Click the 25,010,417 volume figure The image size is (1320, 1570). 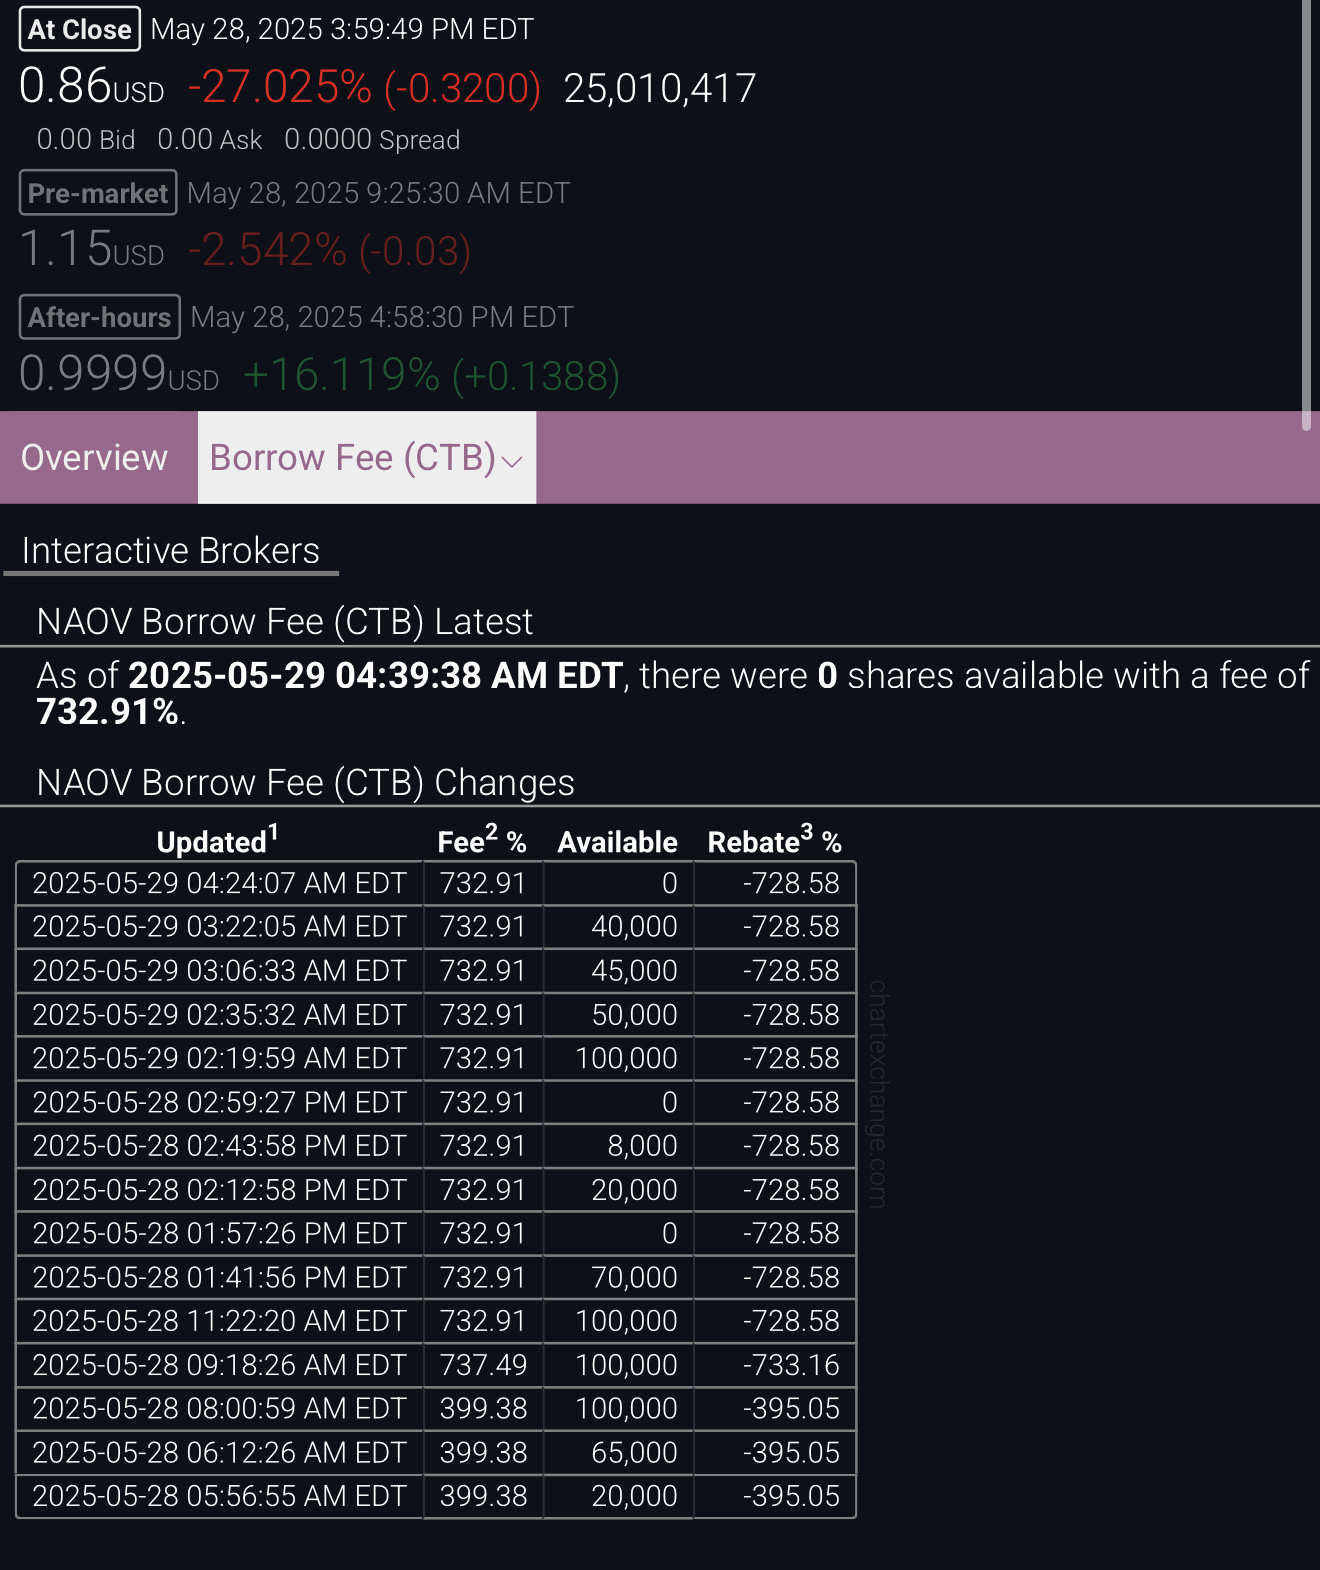(660, 88)
